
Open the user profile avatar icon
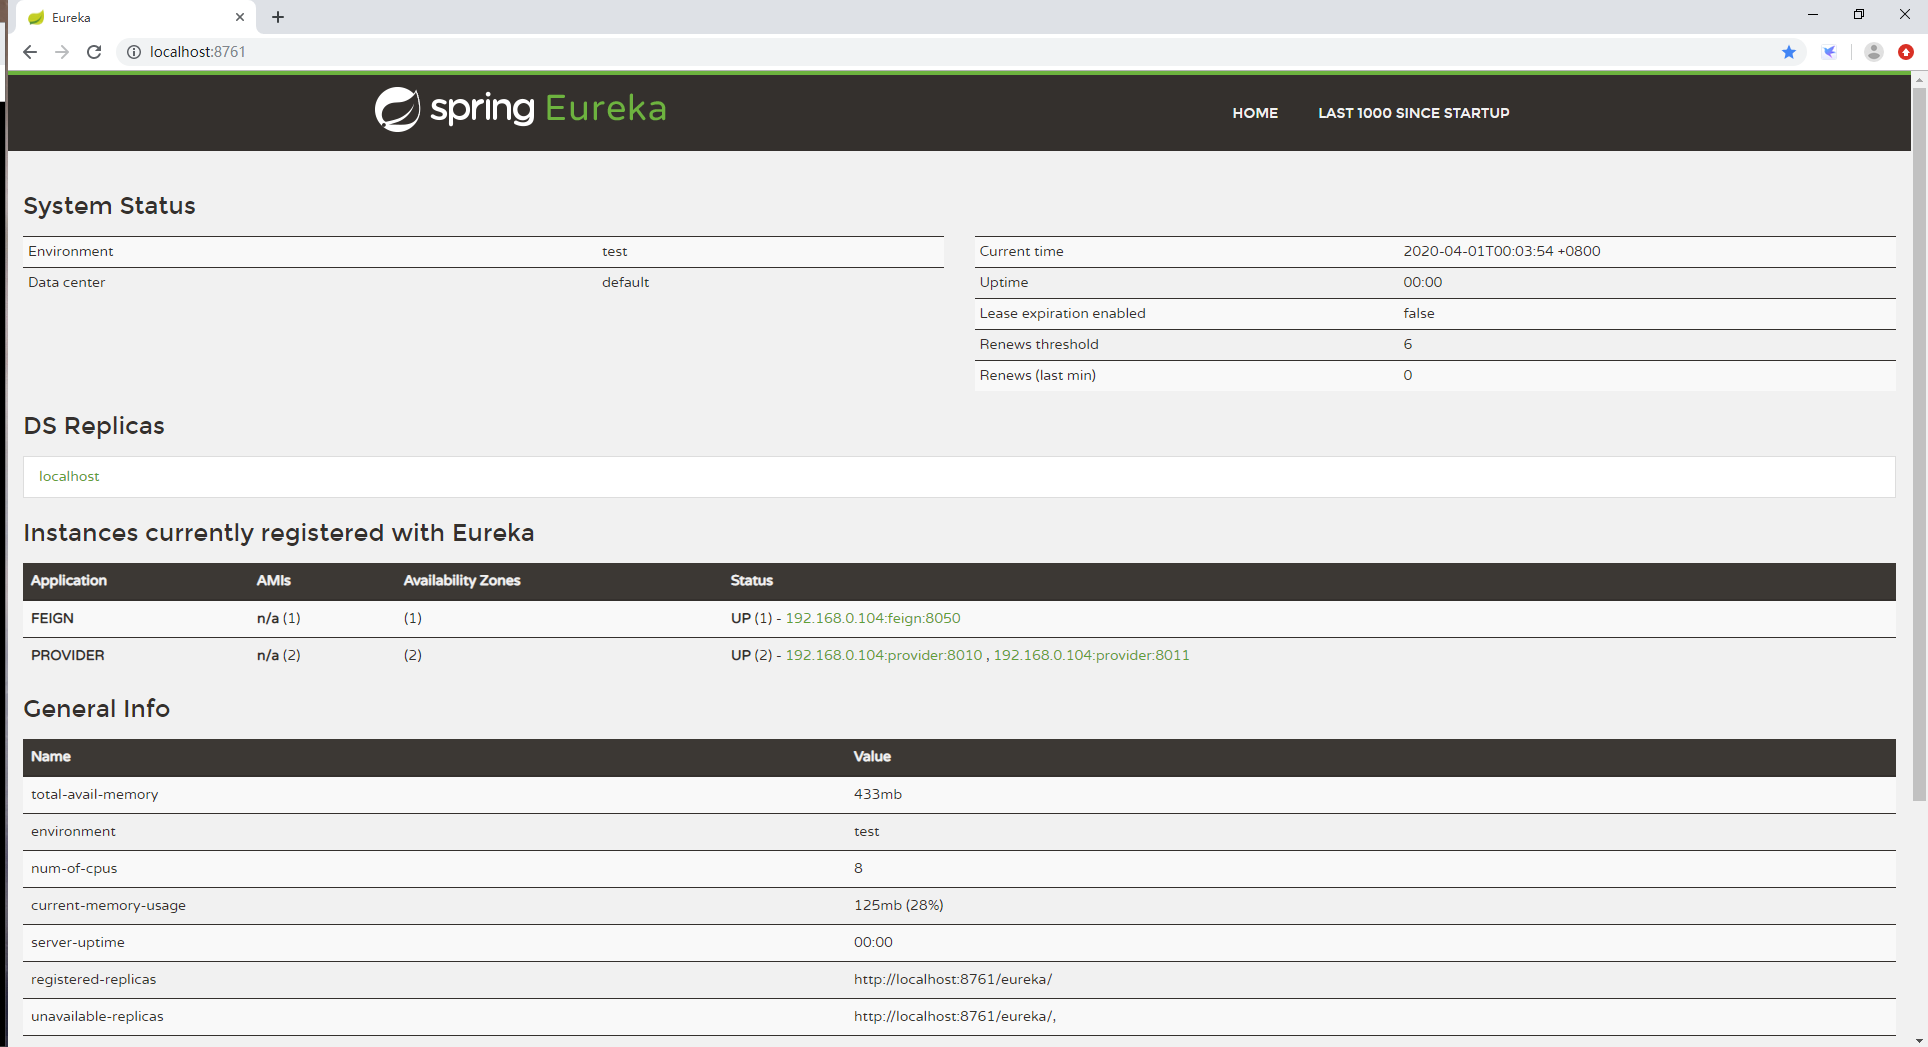1874,52
